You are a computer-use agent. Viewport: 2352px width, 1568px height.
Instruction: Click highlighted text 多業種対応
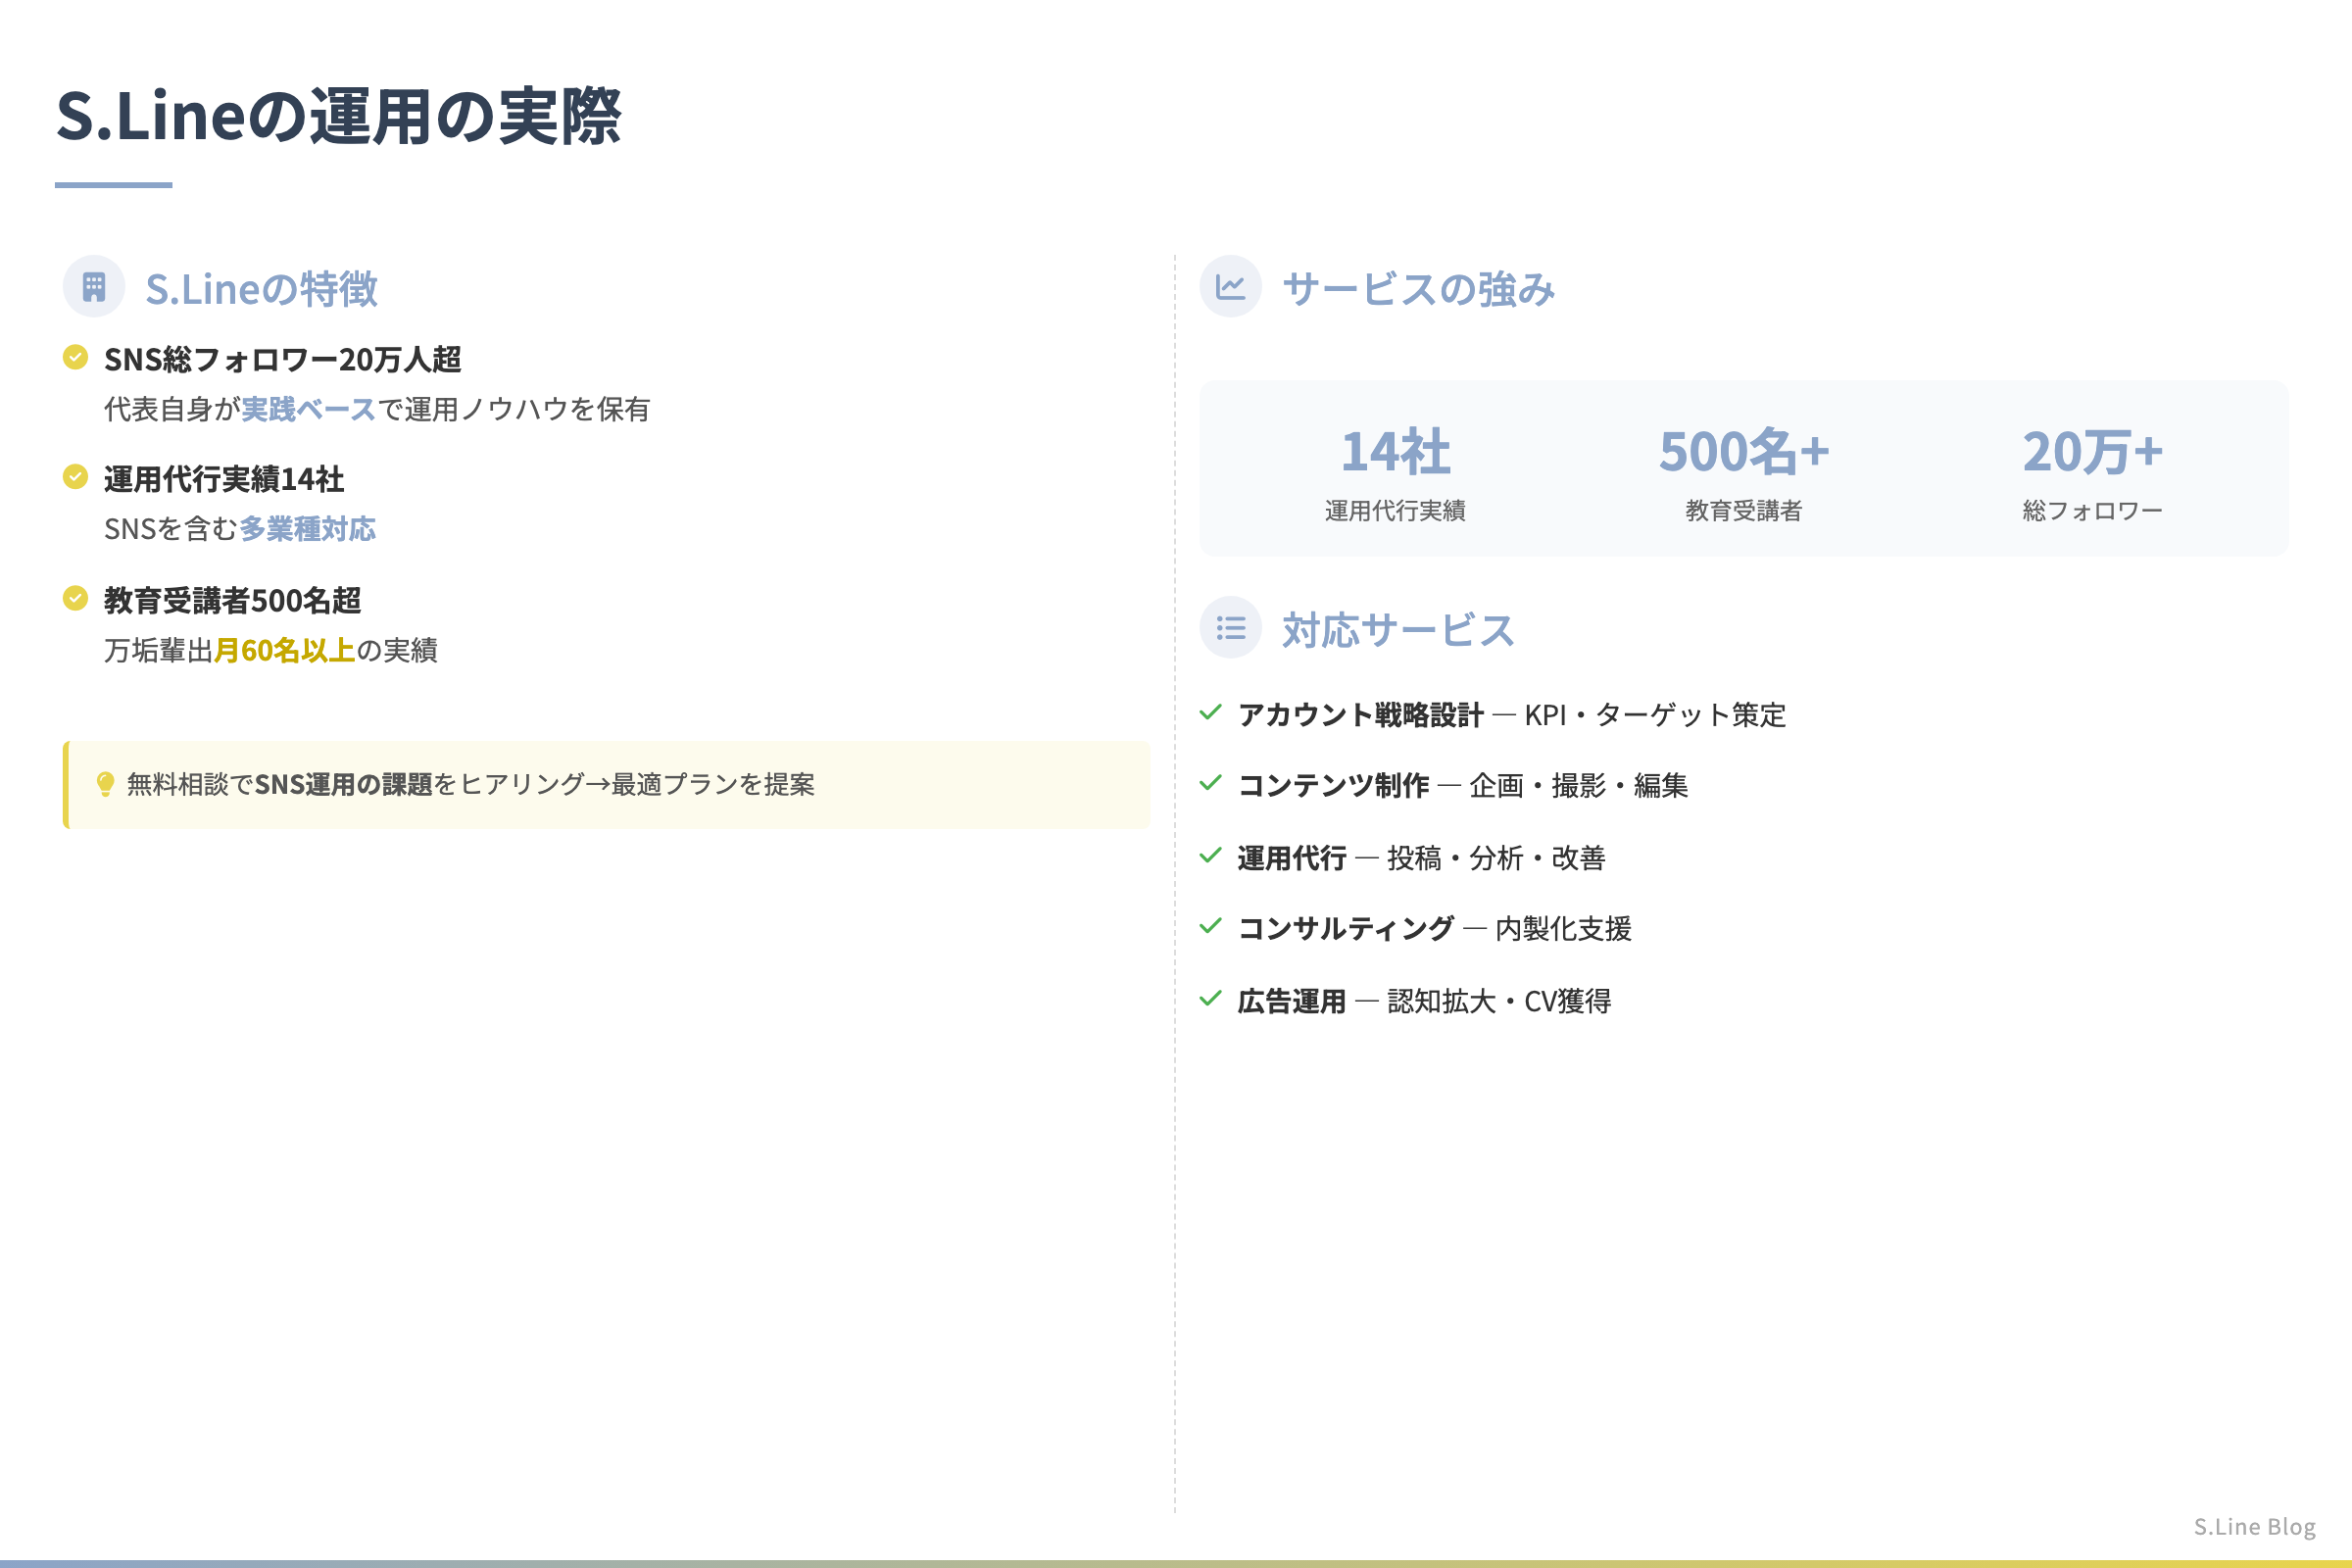[x=308, y=529]
